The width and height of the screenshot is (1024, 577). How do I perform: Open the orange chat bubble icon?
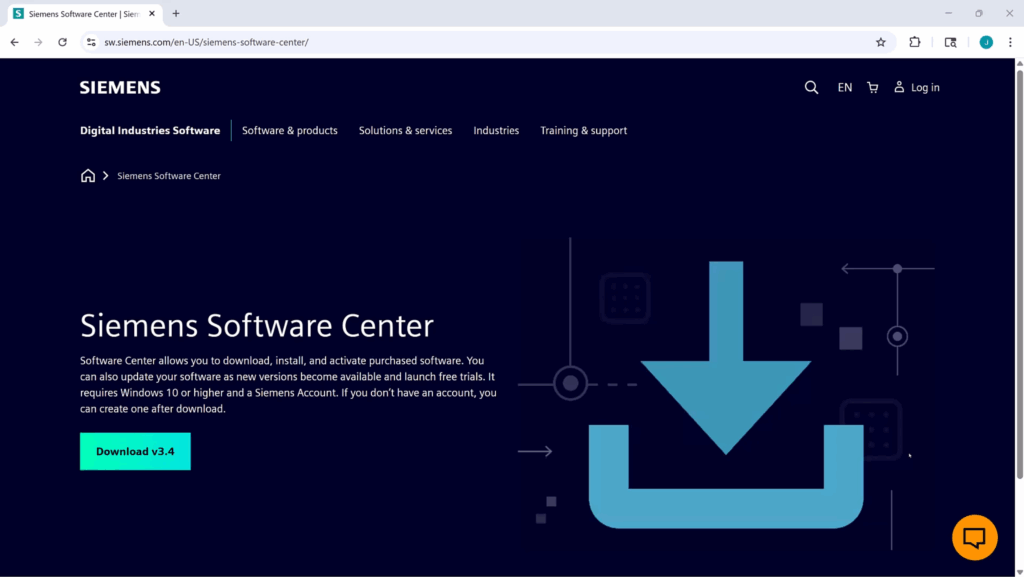tap(974, 537)
